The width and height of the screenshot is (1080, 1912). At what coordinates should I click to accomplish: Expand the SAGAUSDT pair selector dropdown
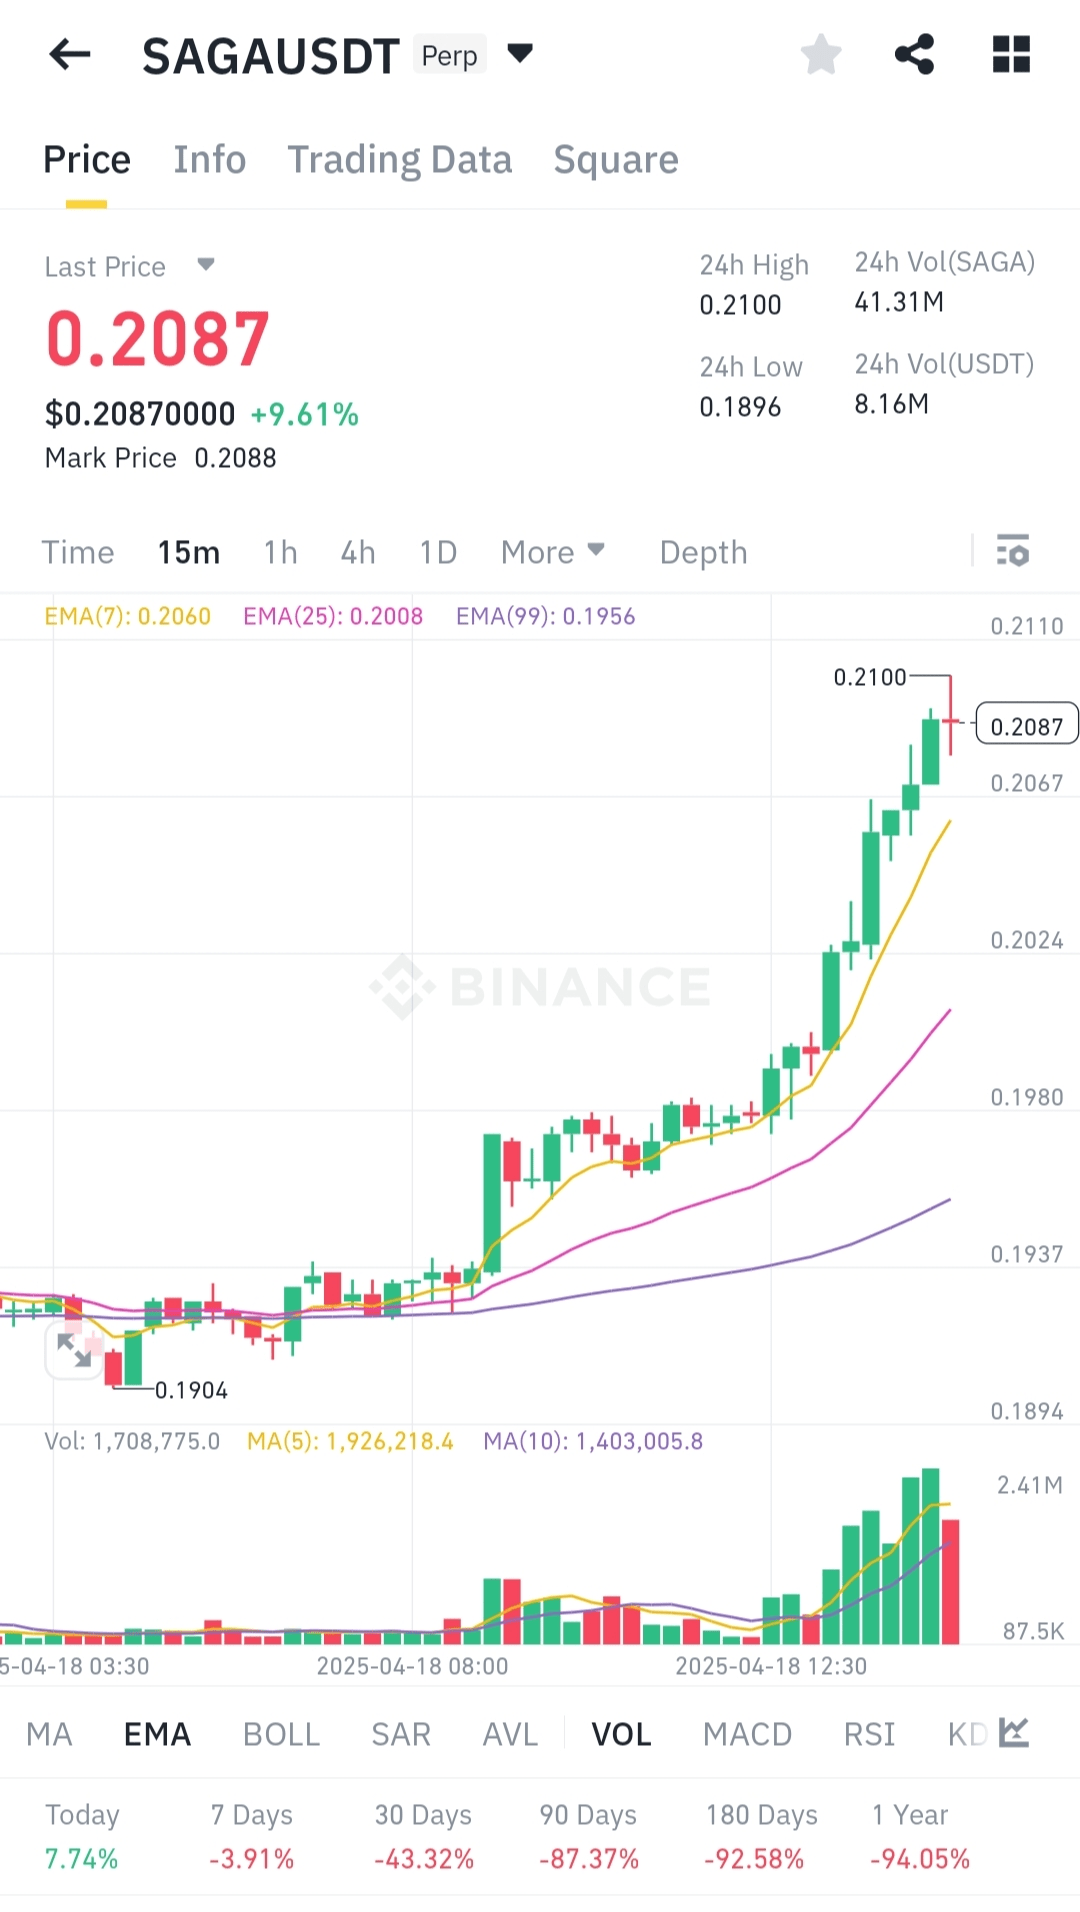point(520,52)
